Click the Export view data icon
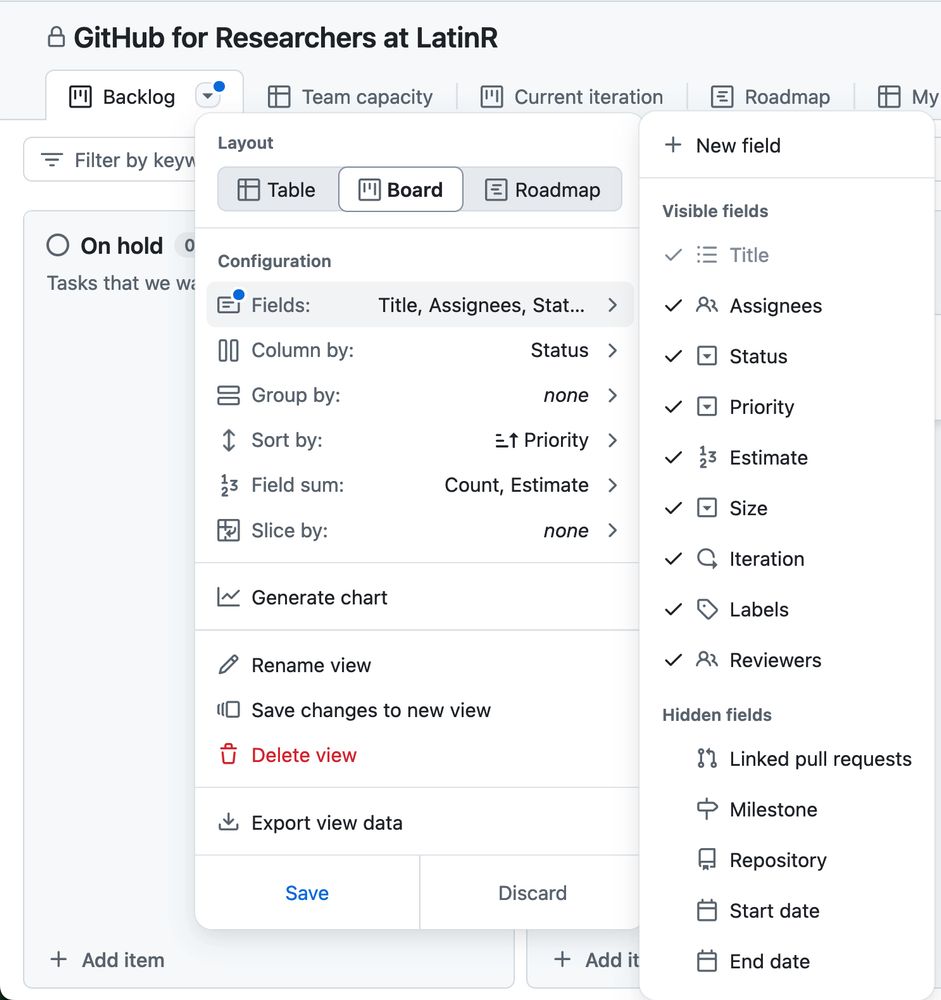Screen dimensions: 941x1000 [x=231, y=822]
